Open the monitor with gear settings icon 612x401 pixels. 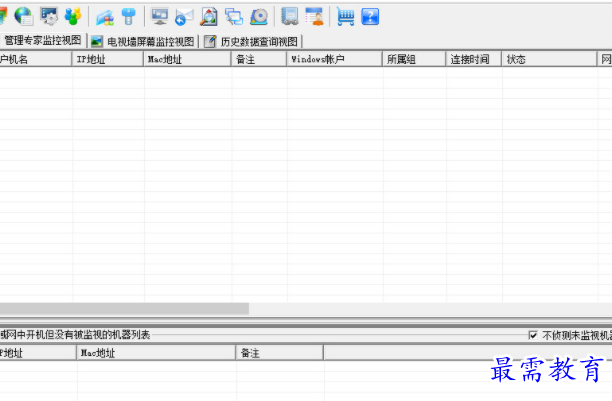49,16
